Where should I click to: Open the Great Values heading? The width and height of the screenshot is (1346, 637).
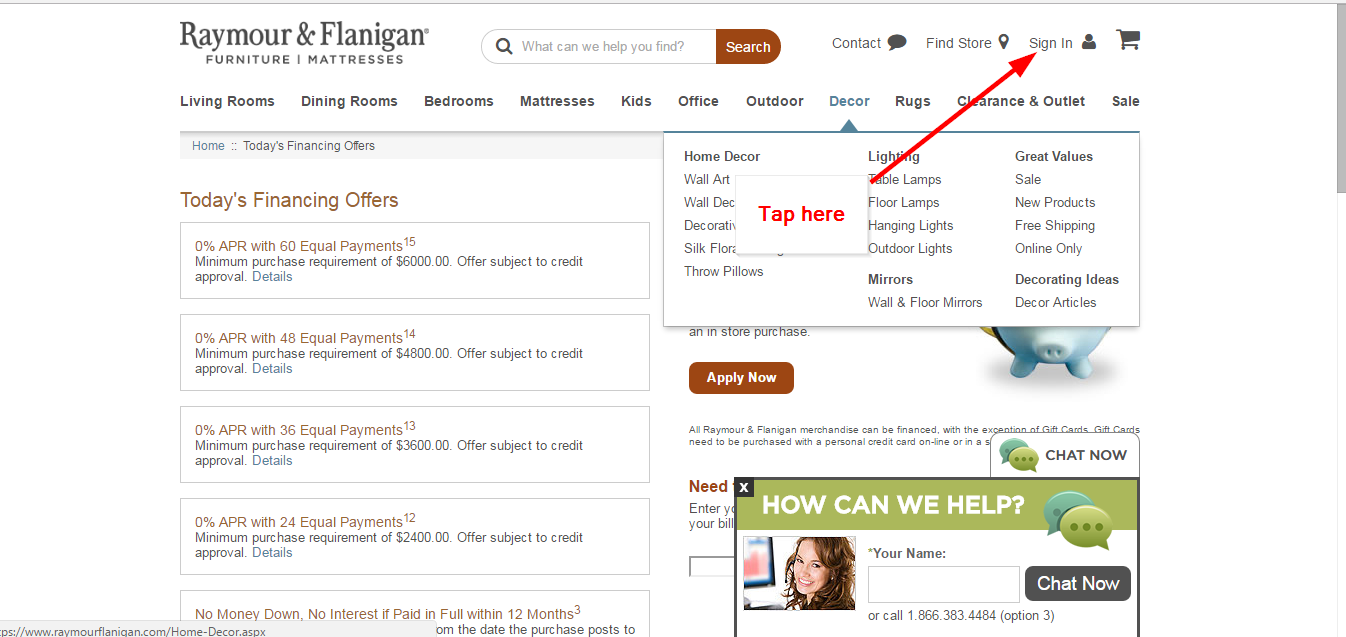point(1054,156)
